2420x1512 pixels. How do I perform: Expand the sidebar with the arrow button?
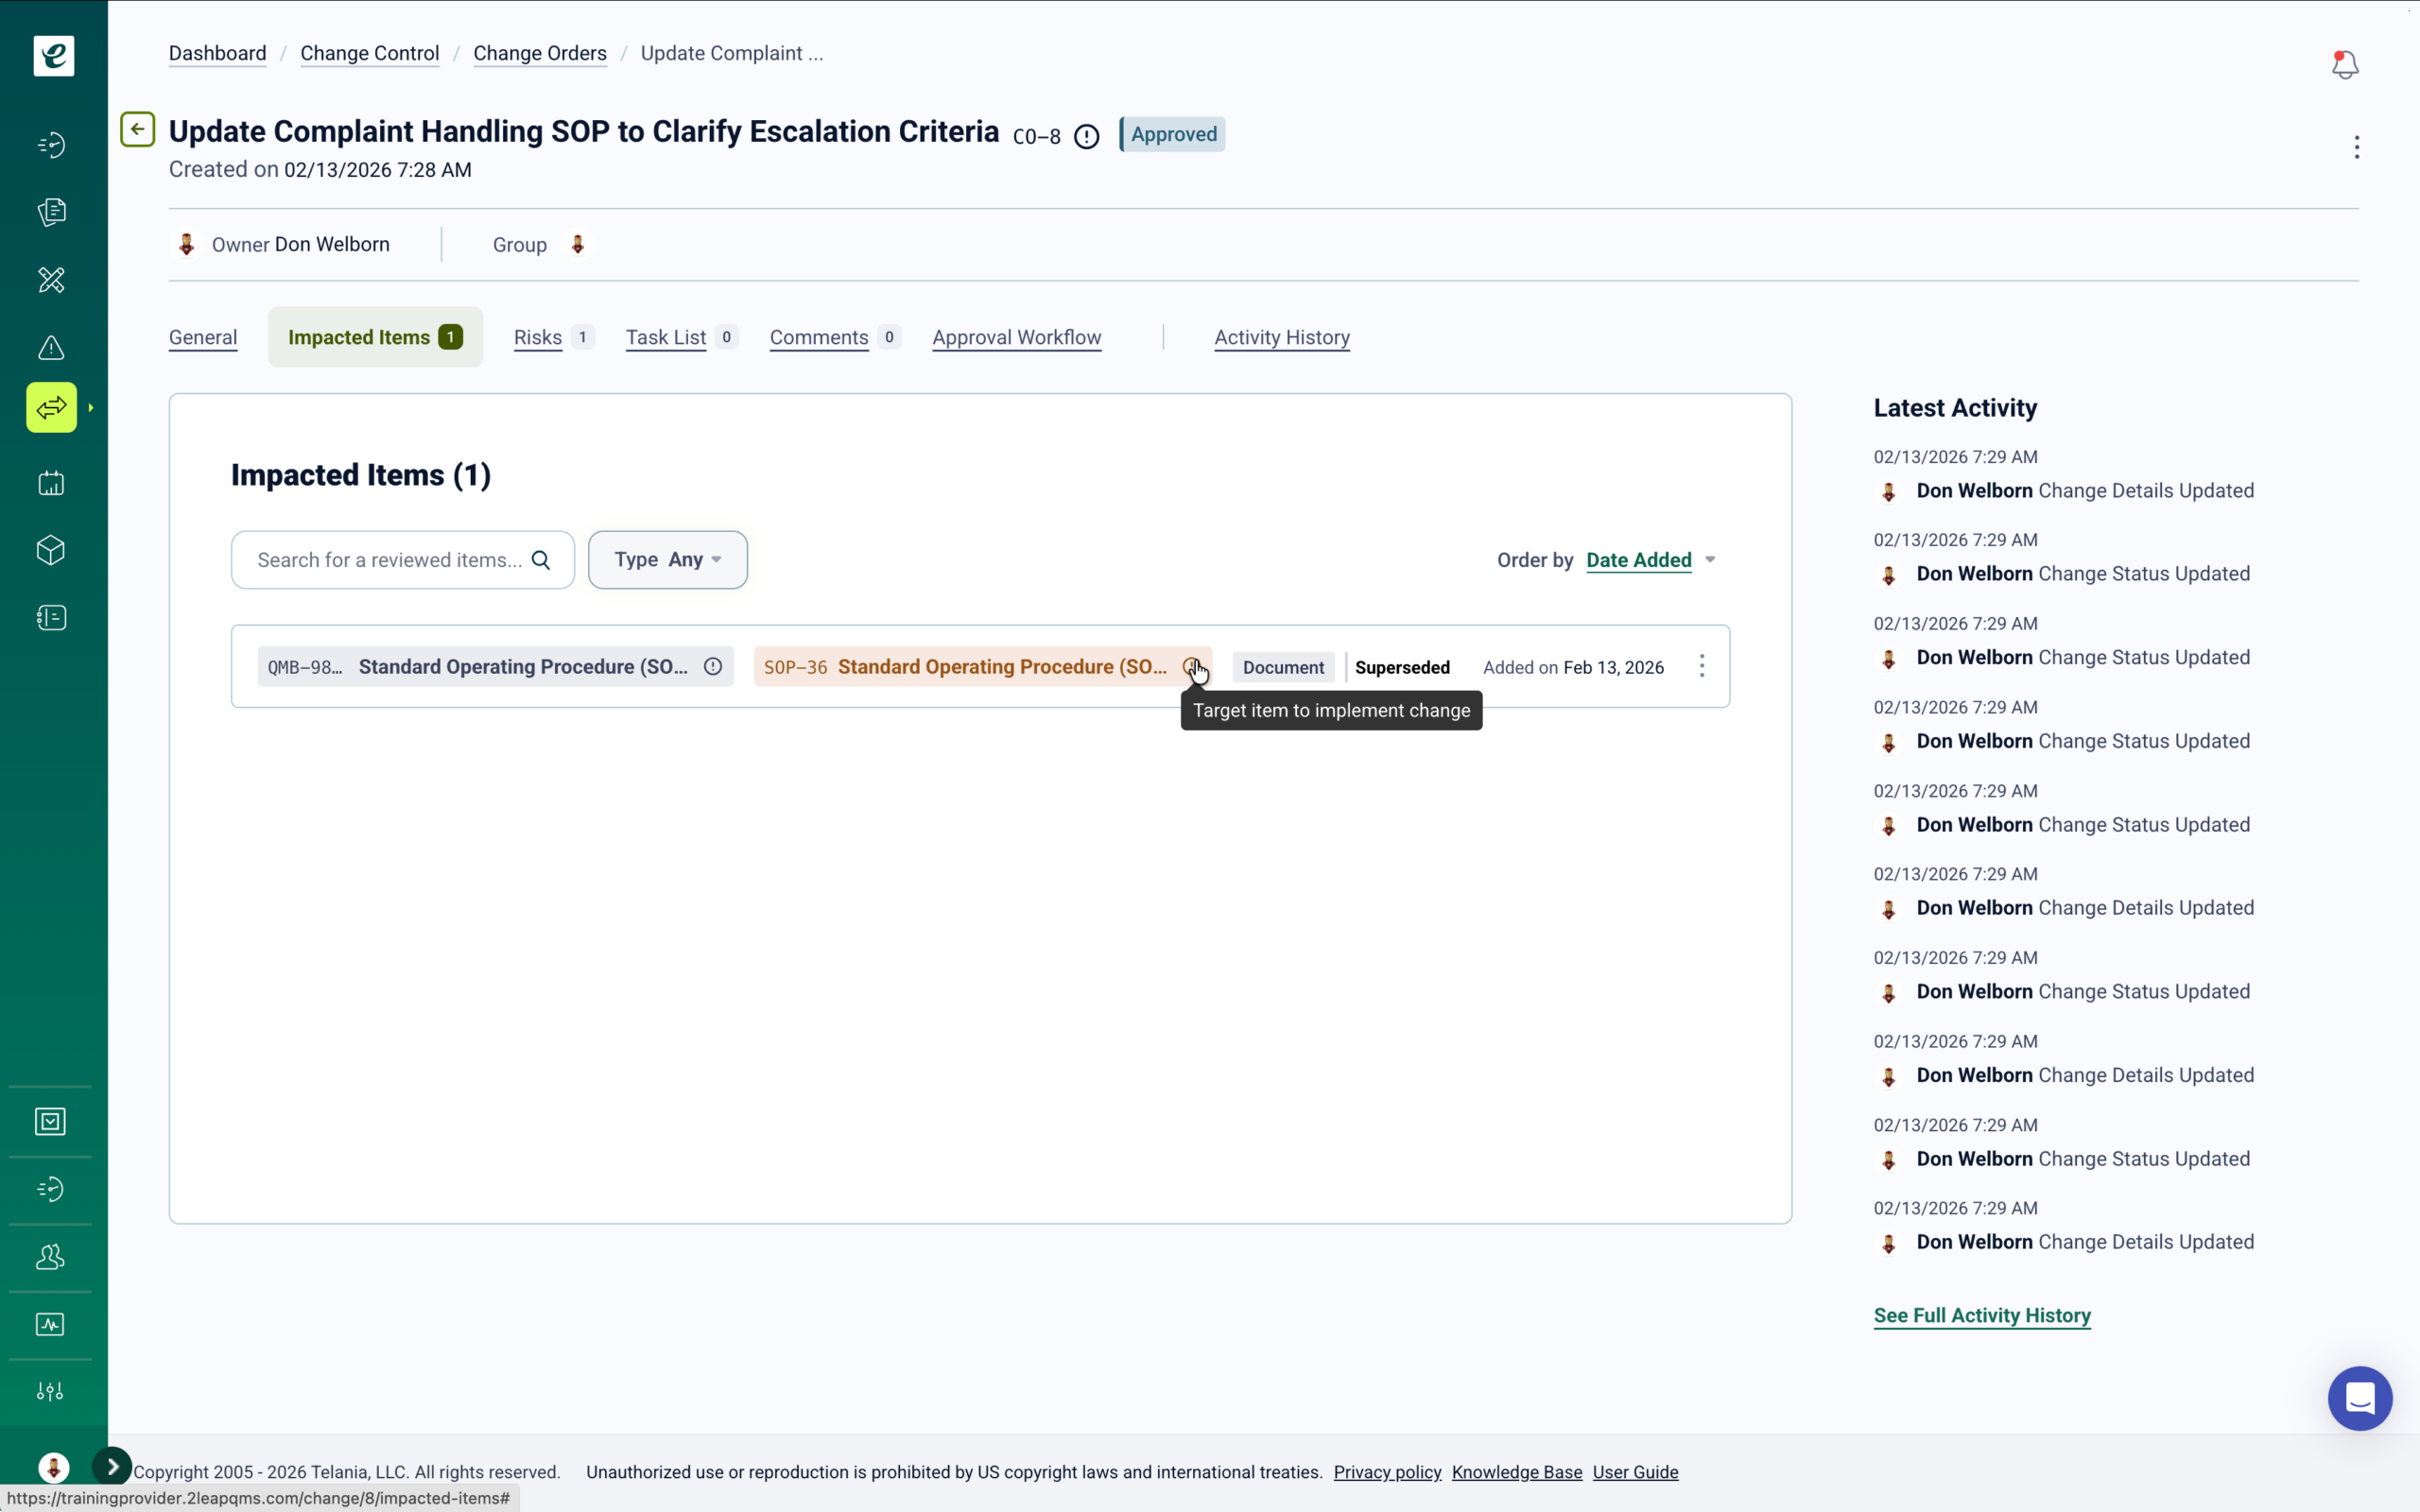click(112, 1466)
